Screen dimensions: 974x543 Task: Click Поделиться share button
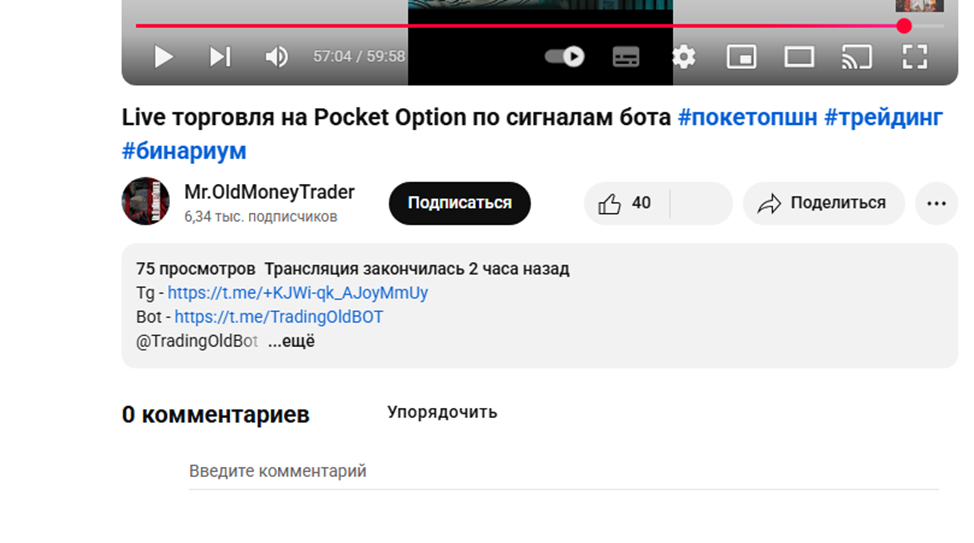tap(823, 203)
